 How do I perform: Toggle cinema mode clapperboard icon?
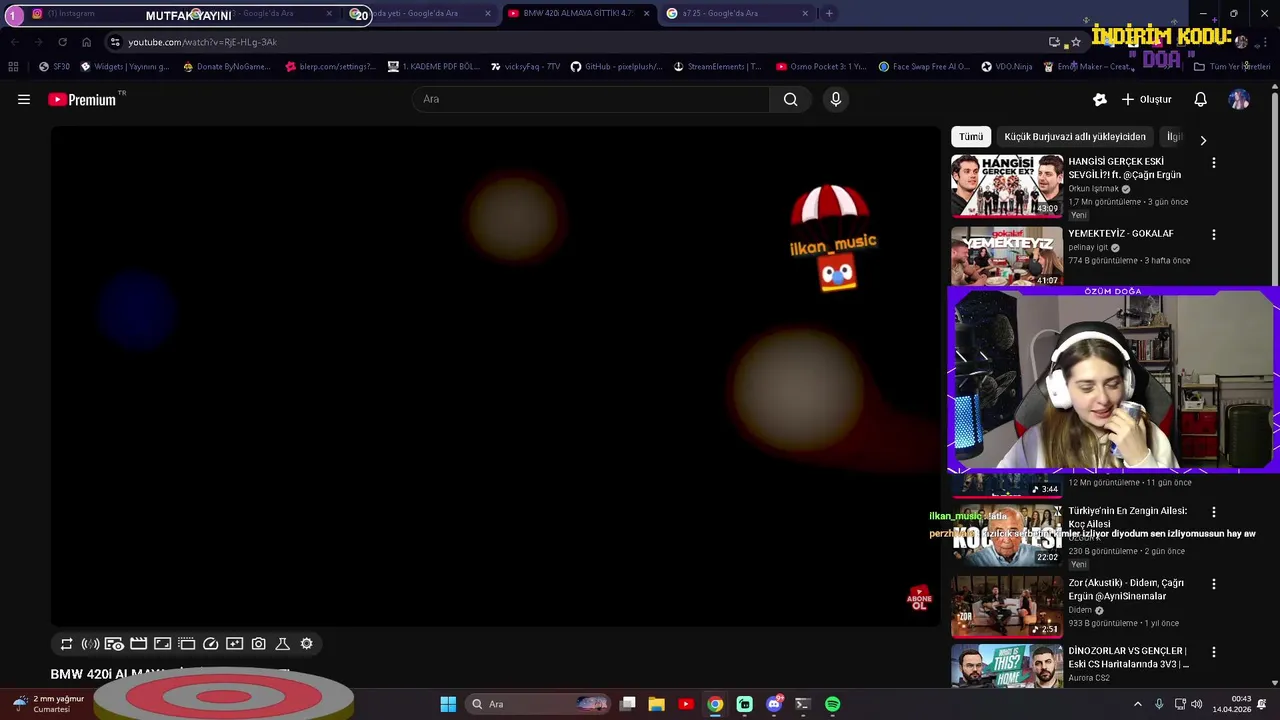138,644
